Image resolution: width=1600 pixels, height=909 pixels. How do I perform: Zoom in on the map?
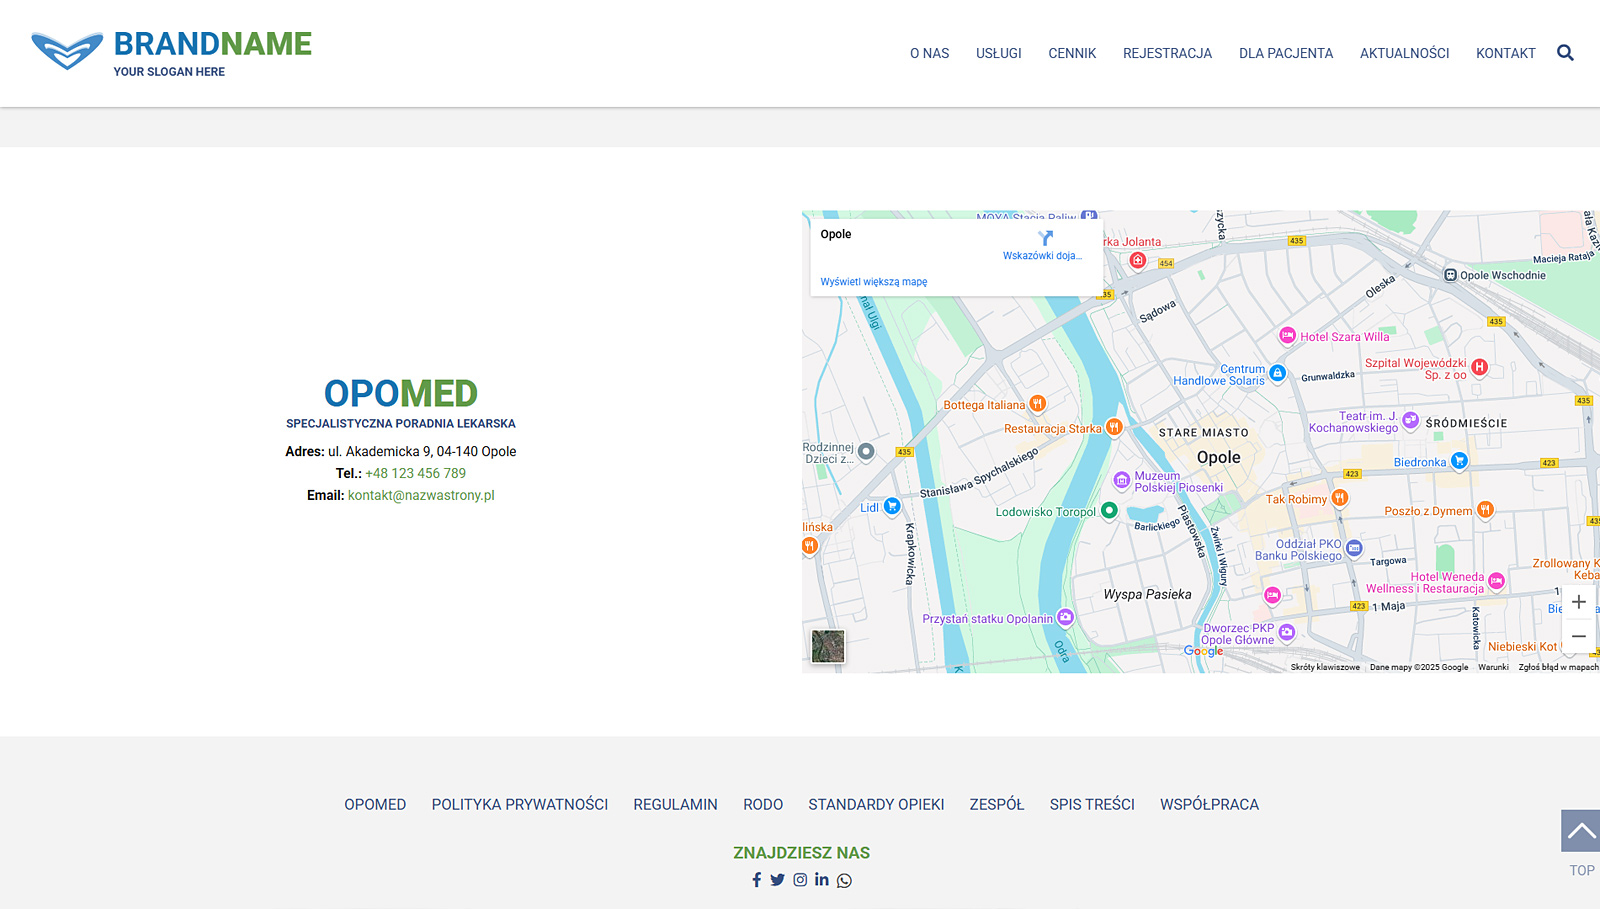coord(1578,602)
